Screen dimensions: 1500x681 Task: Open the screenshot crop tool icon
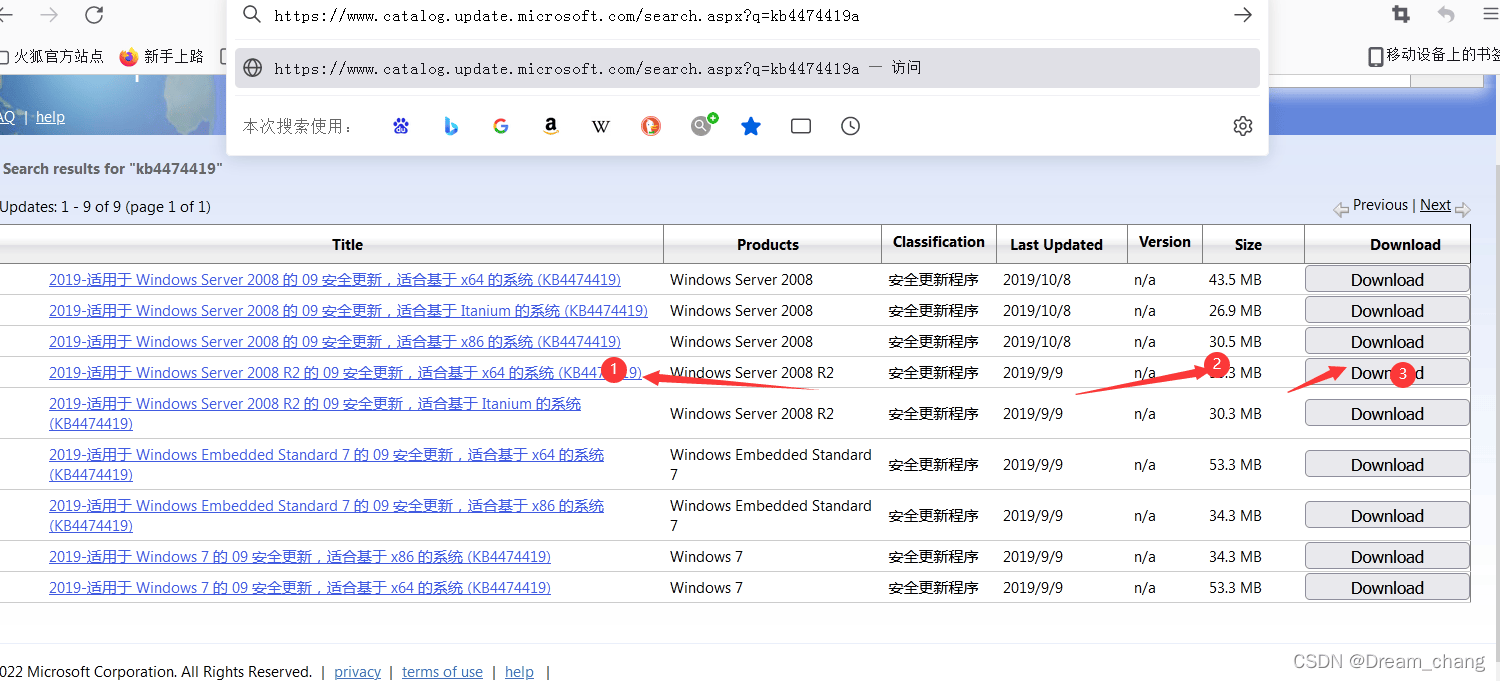[x=1401, y=15]
